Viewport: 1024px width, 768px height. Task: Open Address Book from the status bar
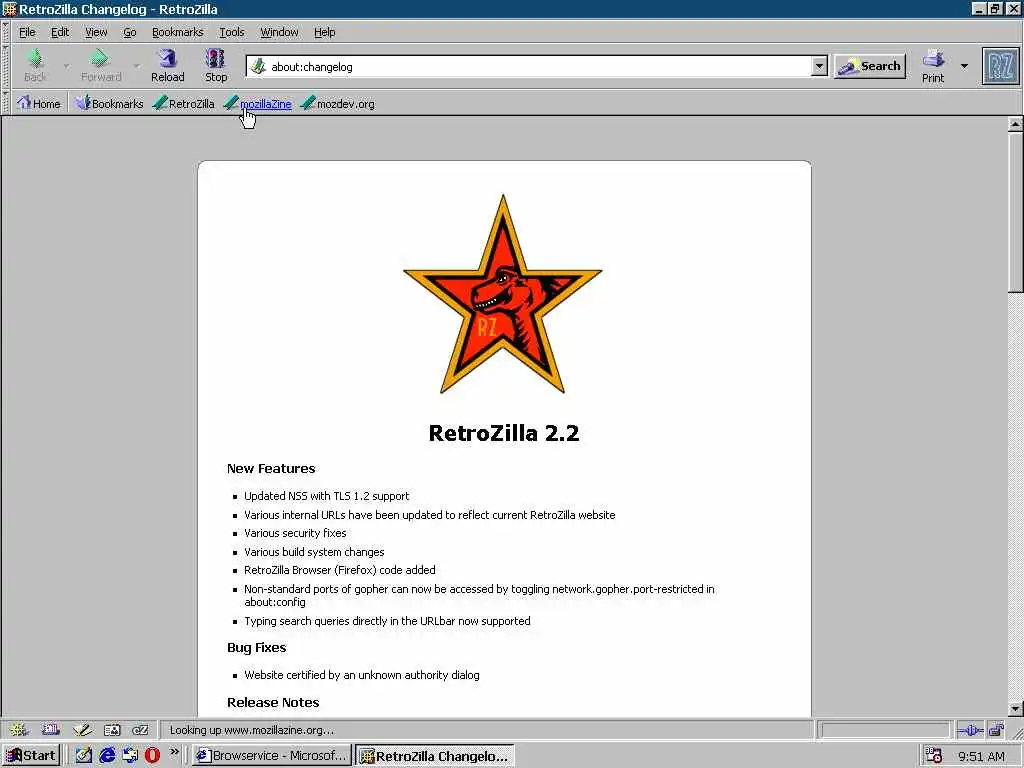(x=112, y=730)
